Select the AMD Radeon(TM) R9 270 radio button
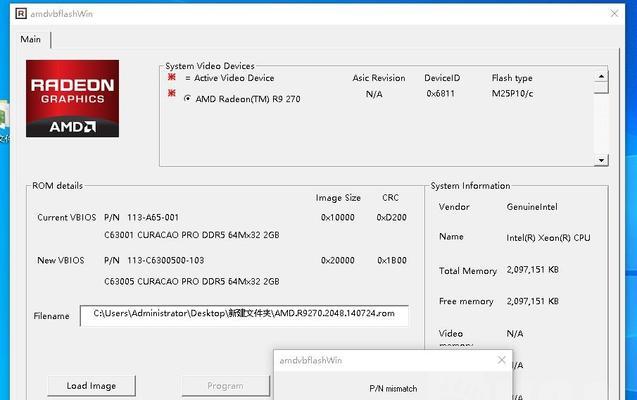Screen dimensions: 637x400 pyautogui.click(x=187, y=98)
